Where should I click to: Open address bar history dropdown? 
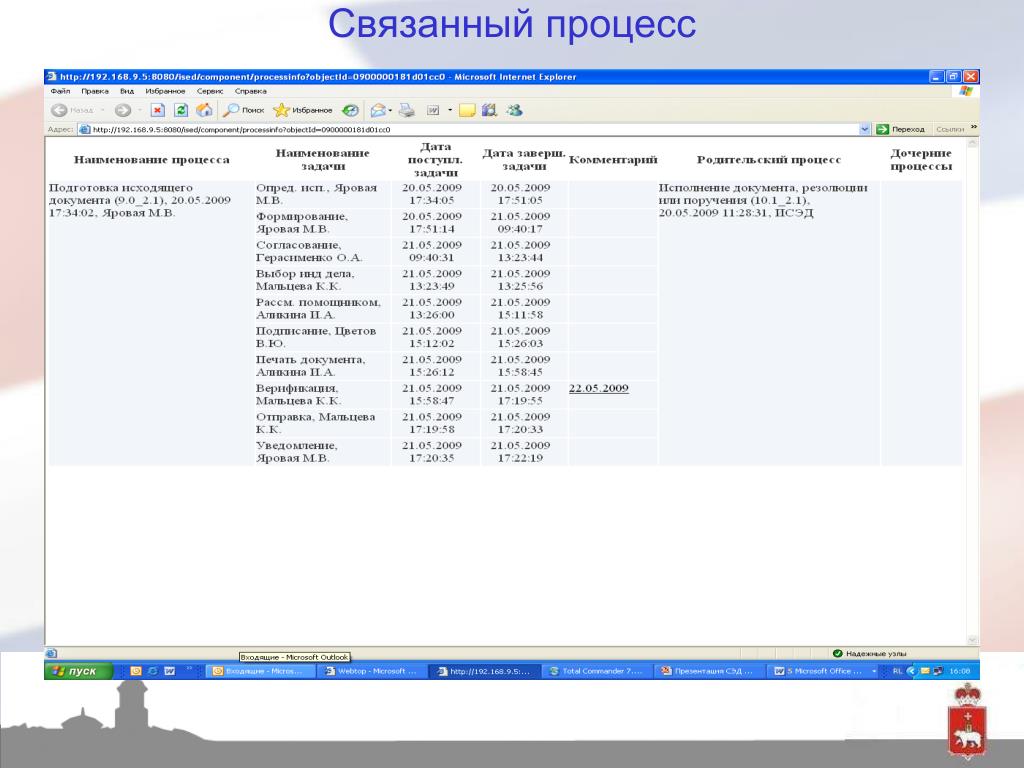pyautogui.click(x=865, y=129)
